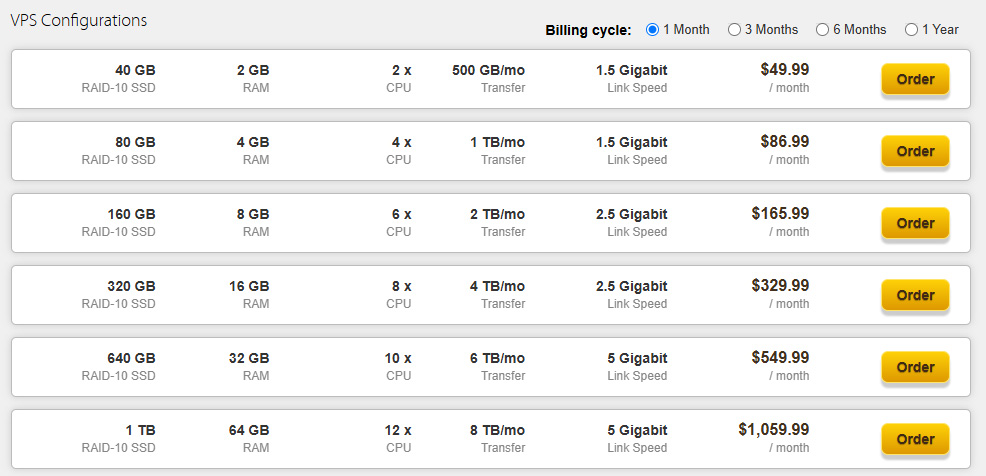986x476 pixels.
Task: Click the 2 TB/mo transfer value
Action: (497, 214)
